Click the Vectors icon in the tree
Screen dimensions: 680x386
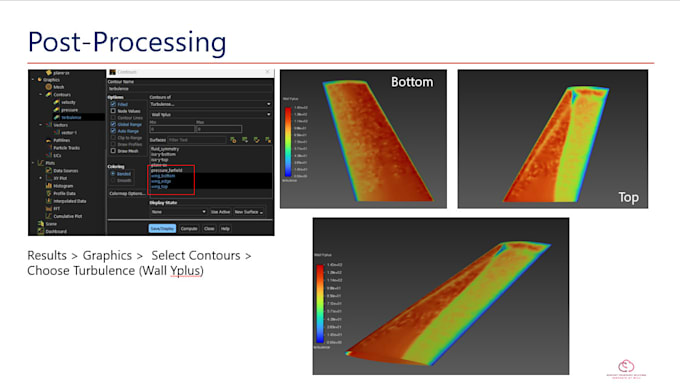49,125
